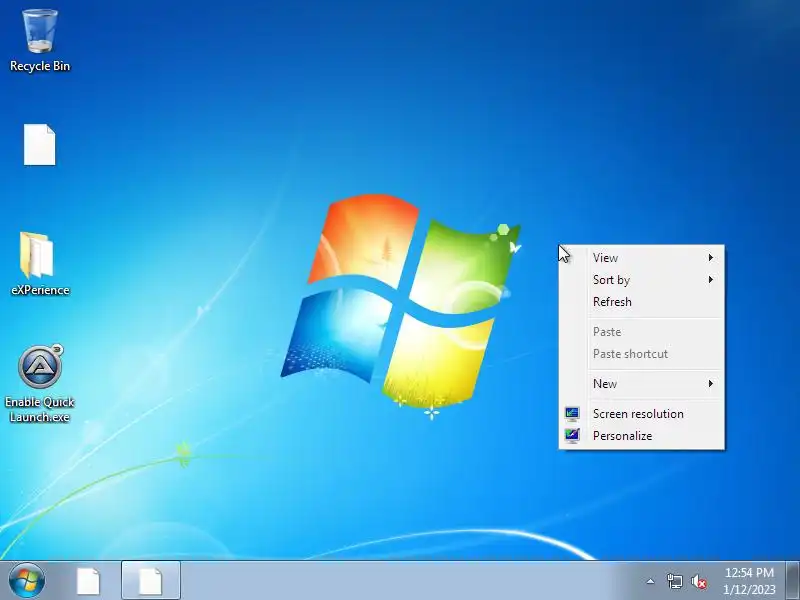Open the clock showing 12:54 PM
This screenshot has height=600, width=800.
point(749,581)
